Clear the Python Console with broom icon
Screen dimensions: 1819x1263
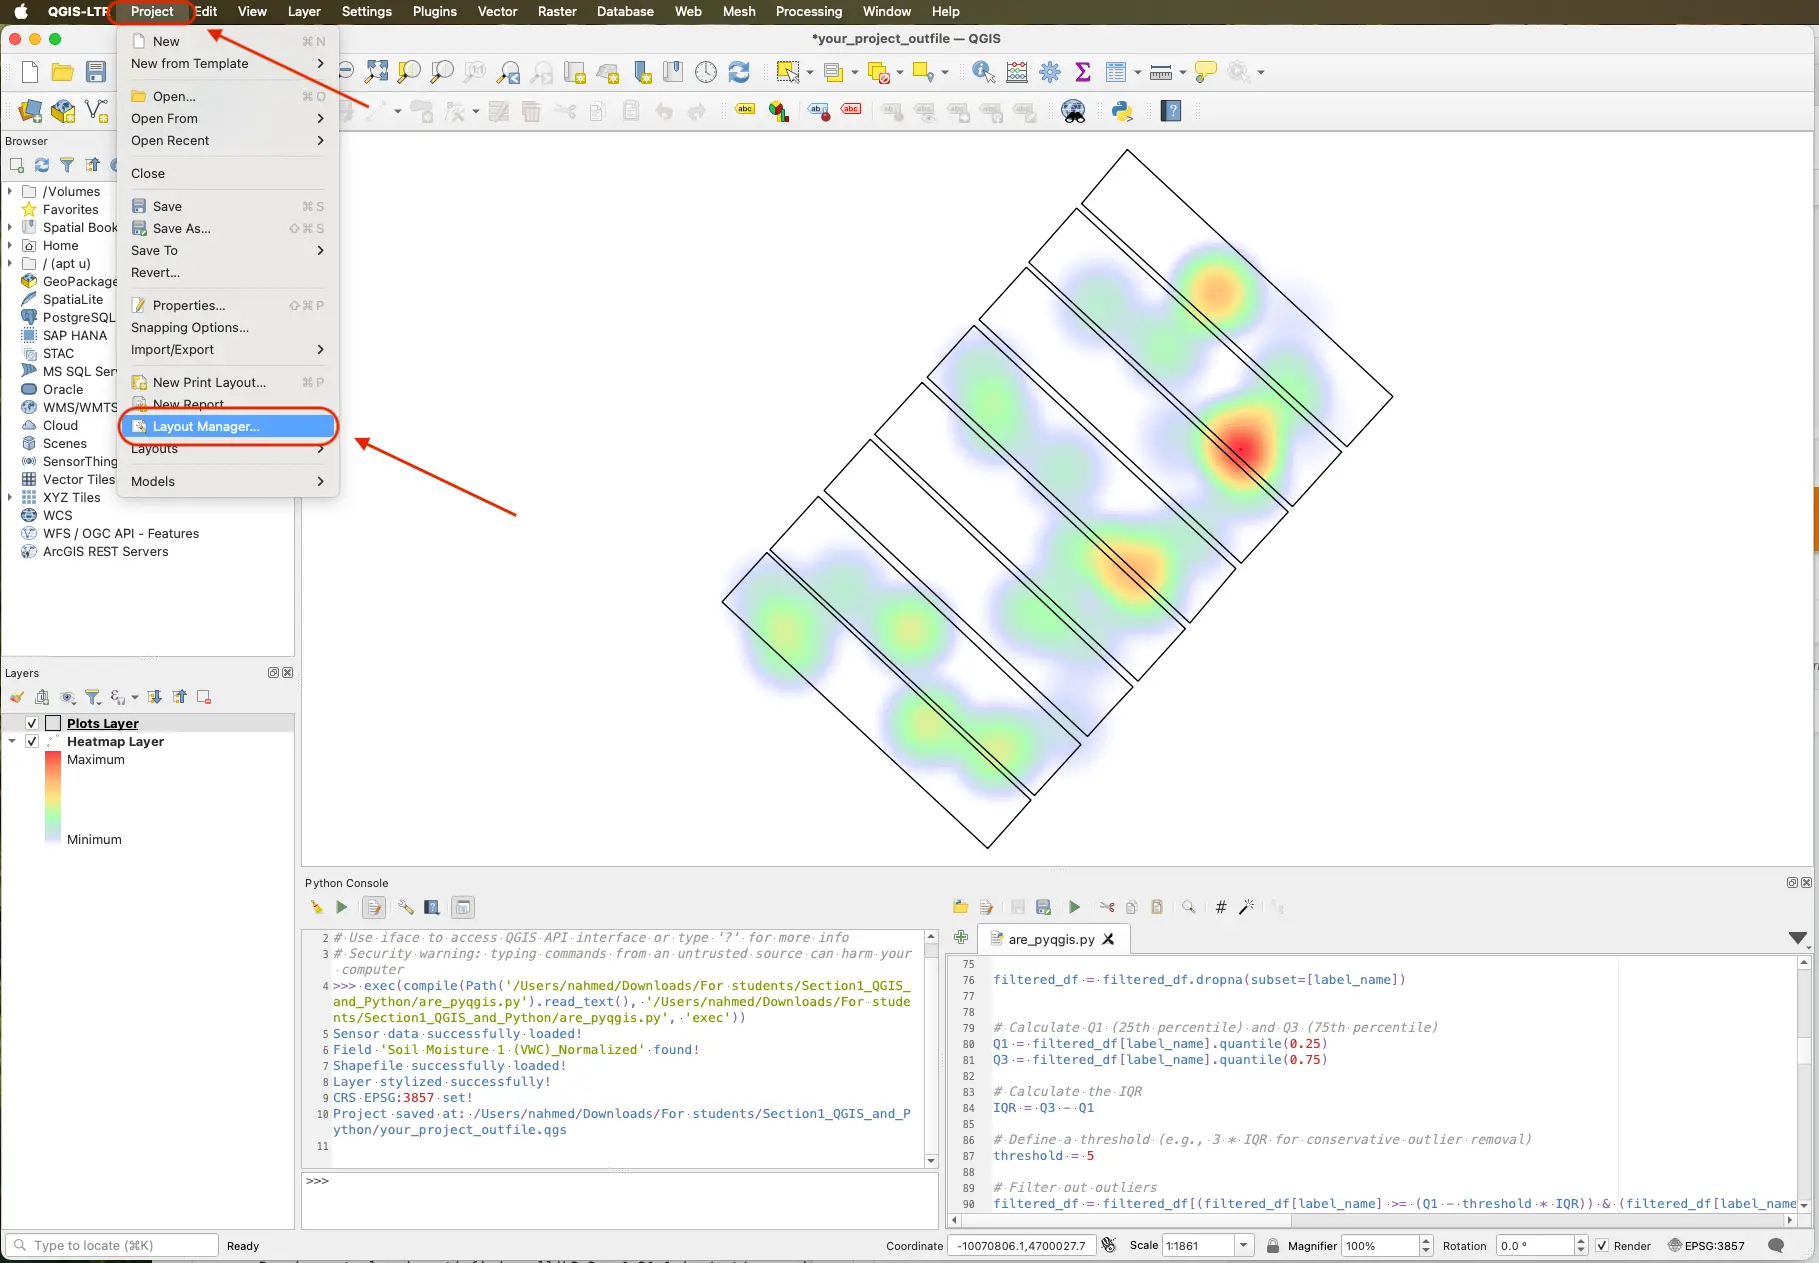tap(316, 907)
